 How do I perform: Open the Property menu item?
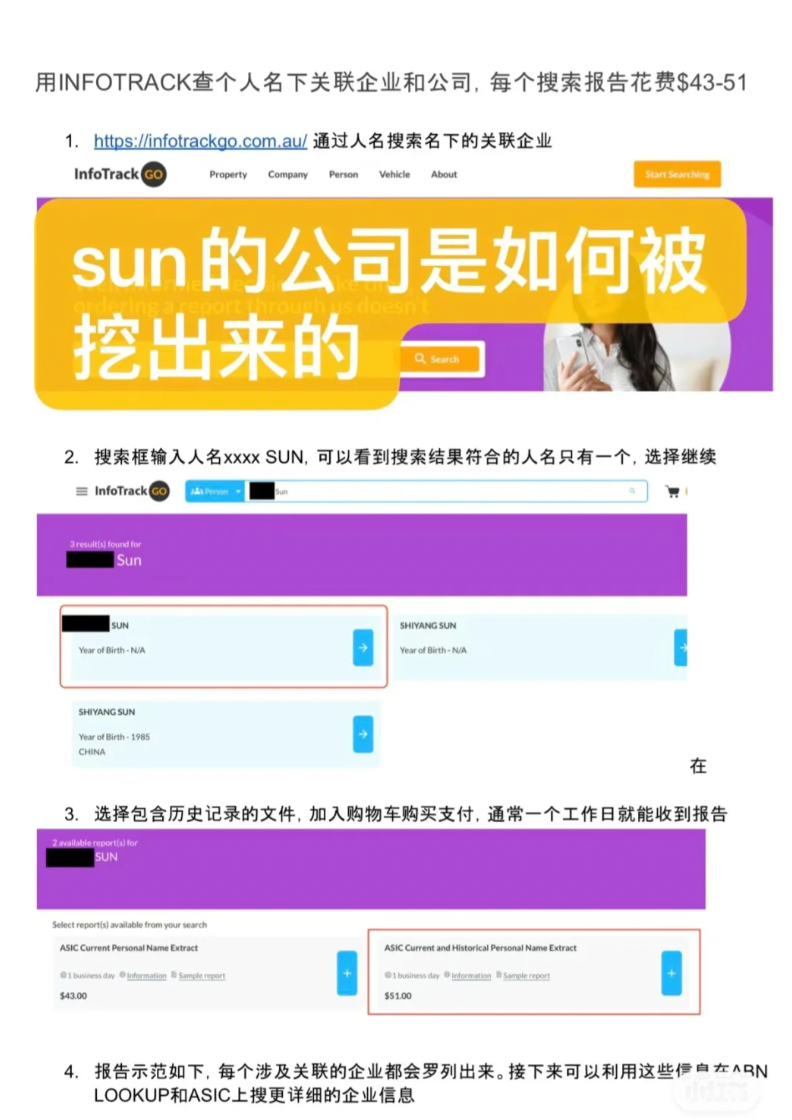click(228, 174)
